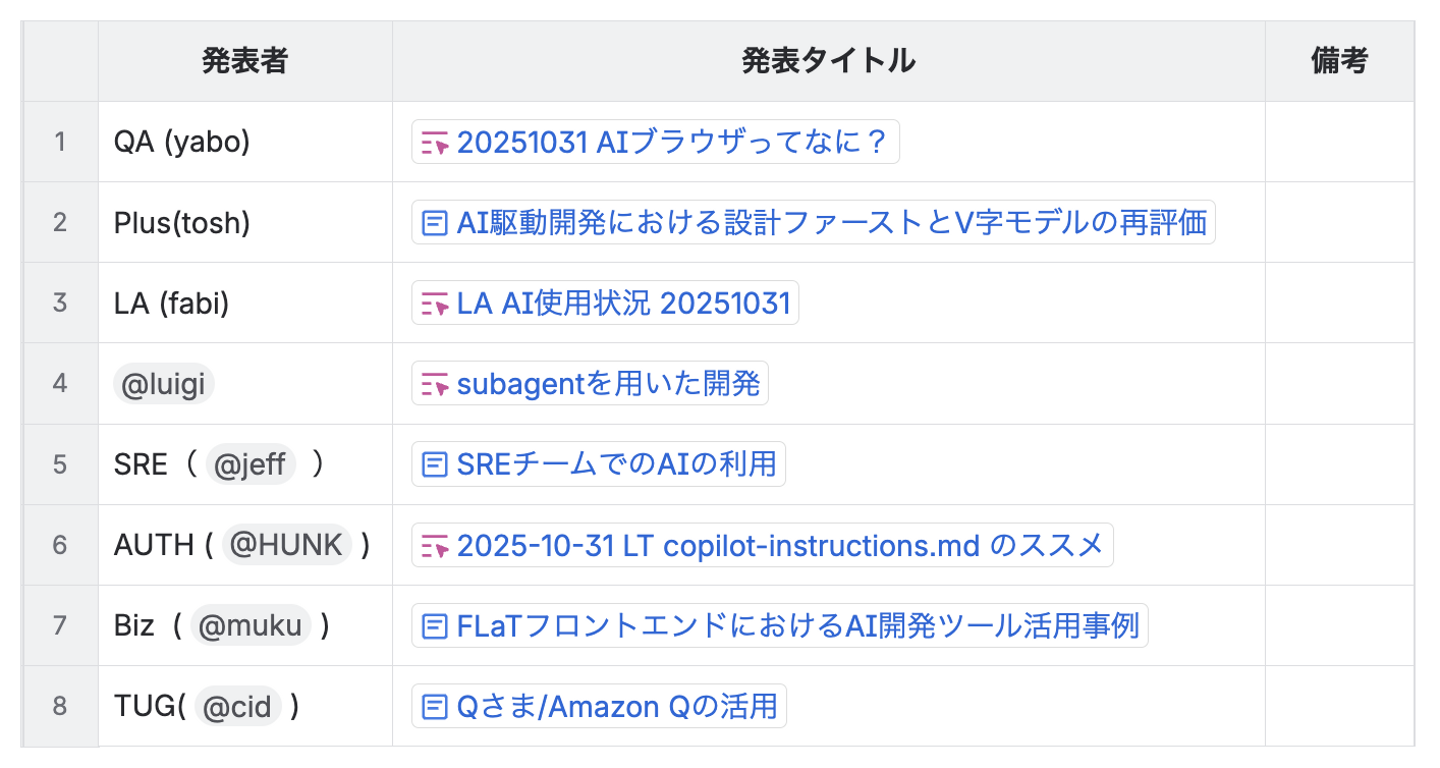Click the @HUNK user mention

coord(286,546)
